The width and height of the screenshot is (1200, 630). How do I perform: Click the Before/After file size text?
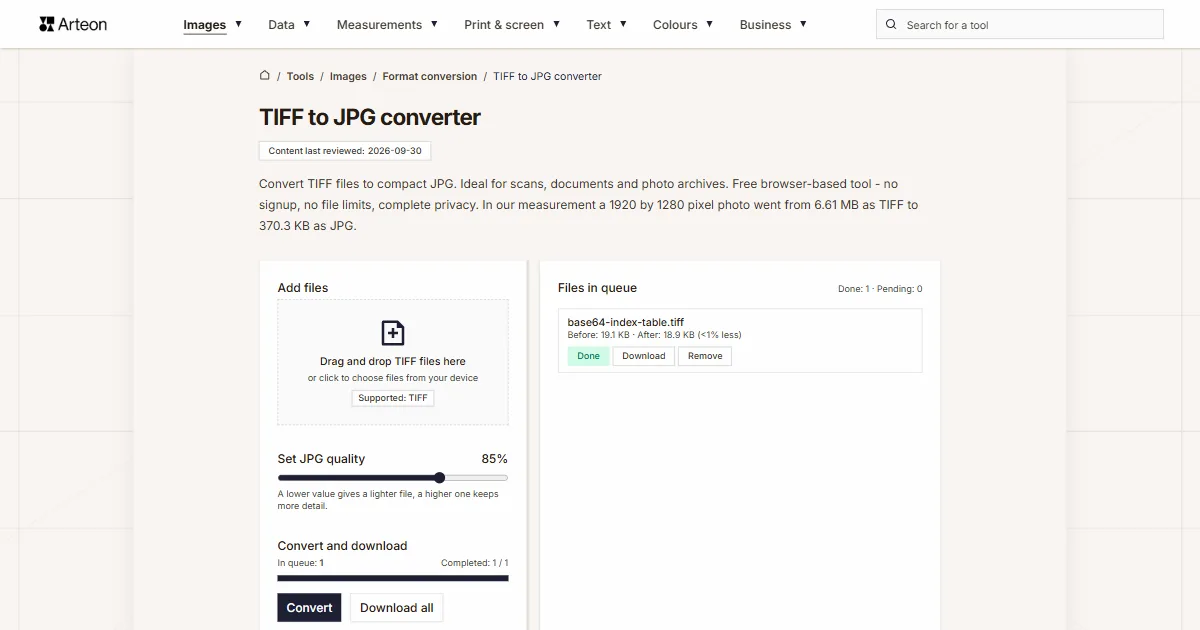pos(655,335)
